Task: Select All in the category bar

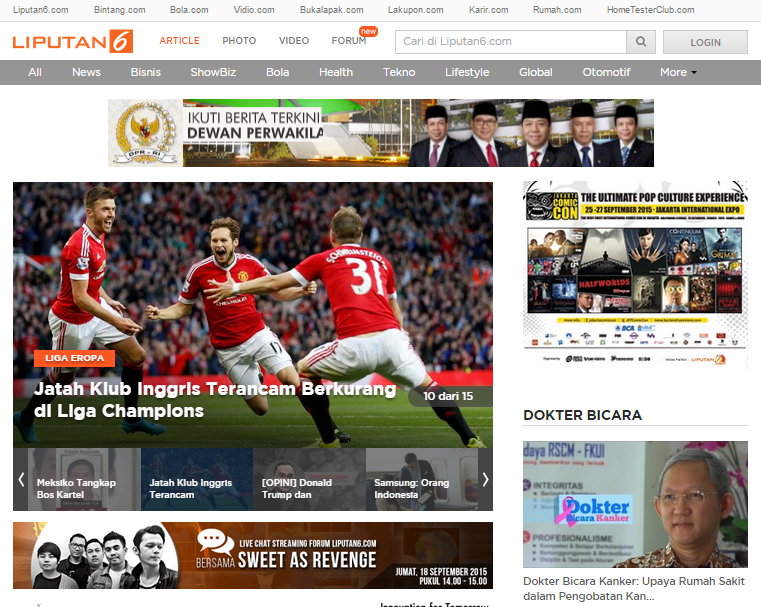Action: [35, 72]
